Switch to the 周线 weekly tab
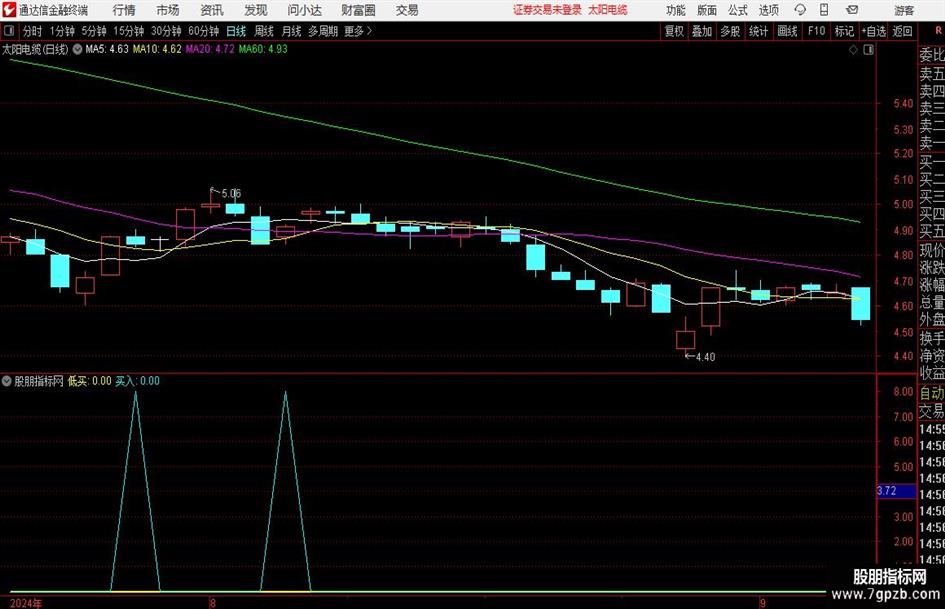This screenshot has height=609, width=945. coord(264,31)
